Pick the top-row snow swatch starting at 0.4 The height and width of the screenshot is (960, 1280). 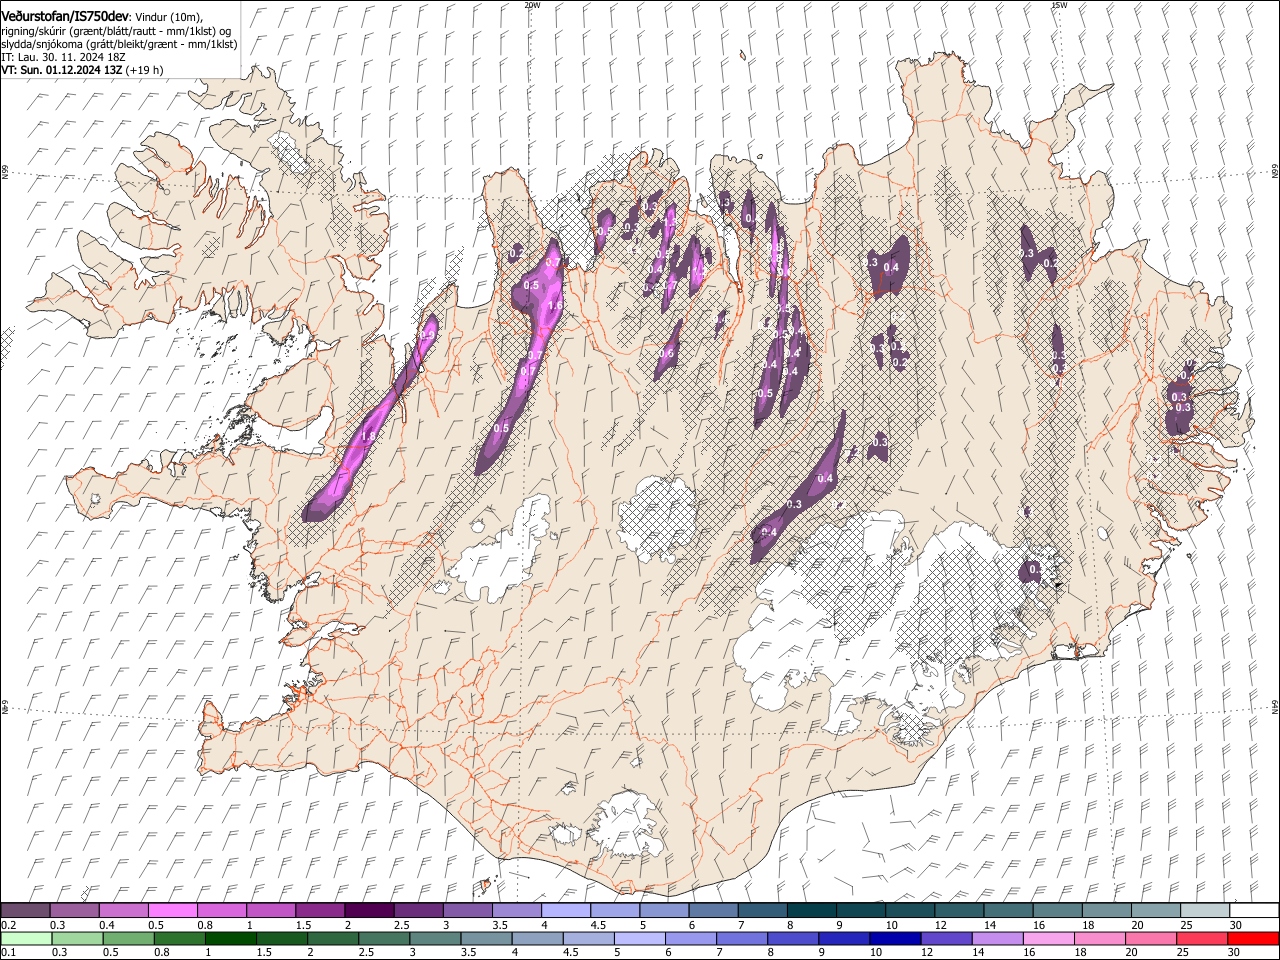point(123,911)
